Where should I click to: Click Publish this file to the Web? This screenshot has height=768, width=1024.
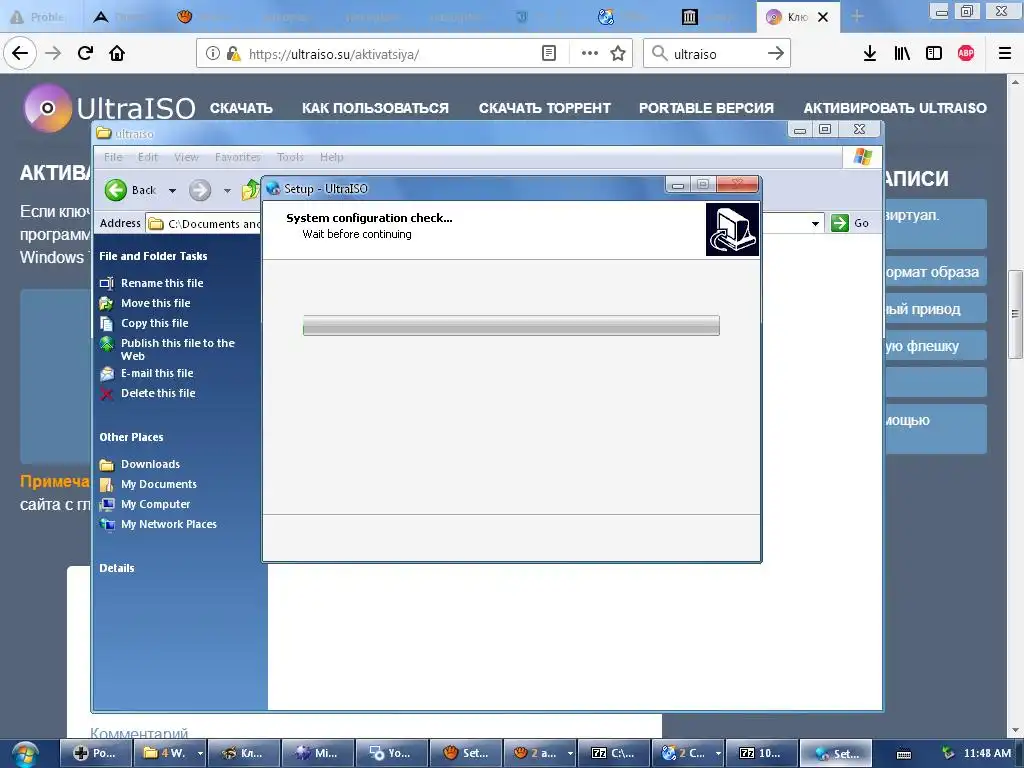(x=178, y=349)
